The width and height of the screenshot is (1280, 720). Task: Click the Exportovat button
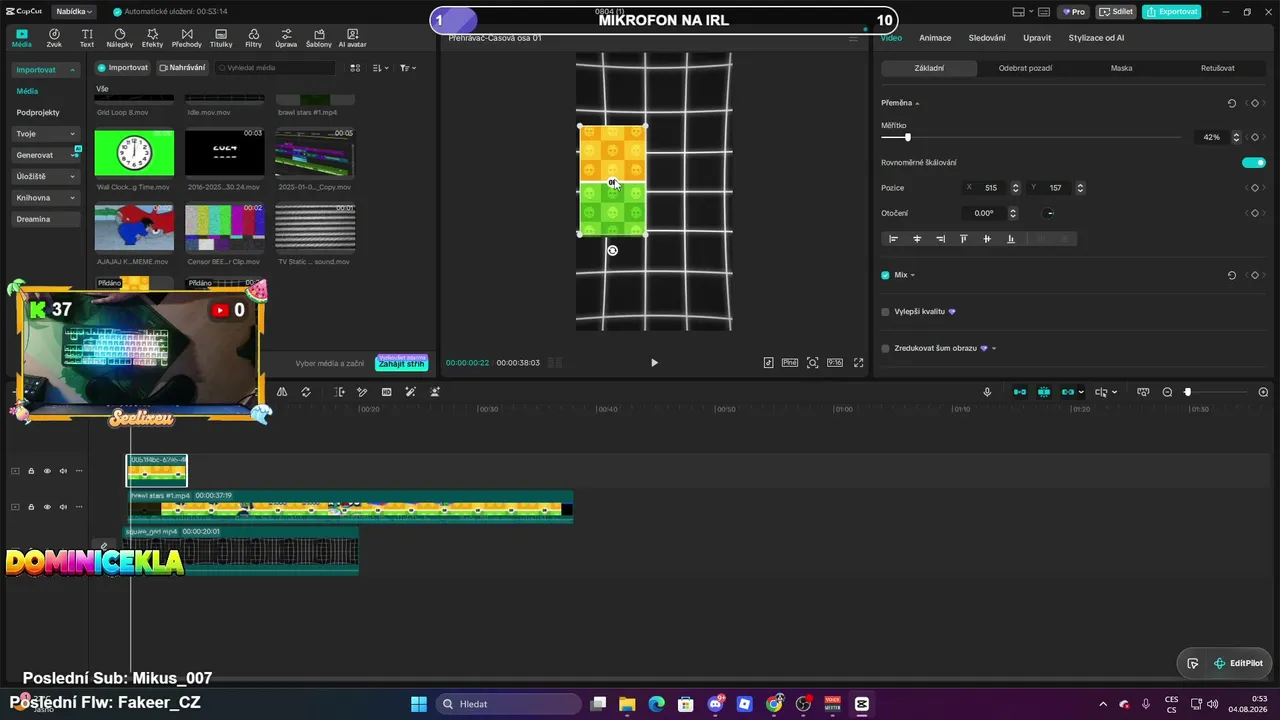[1172, 12]
